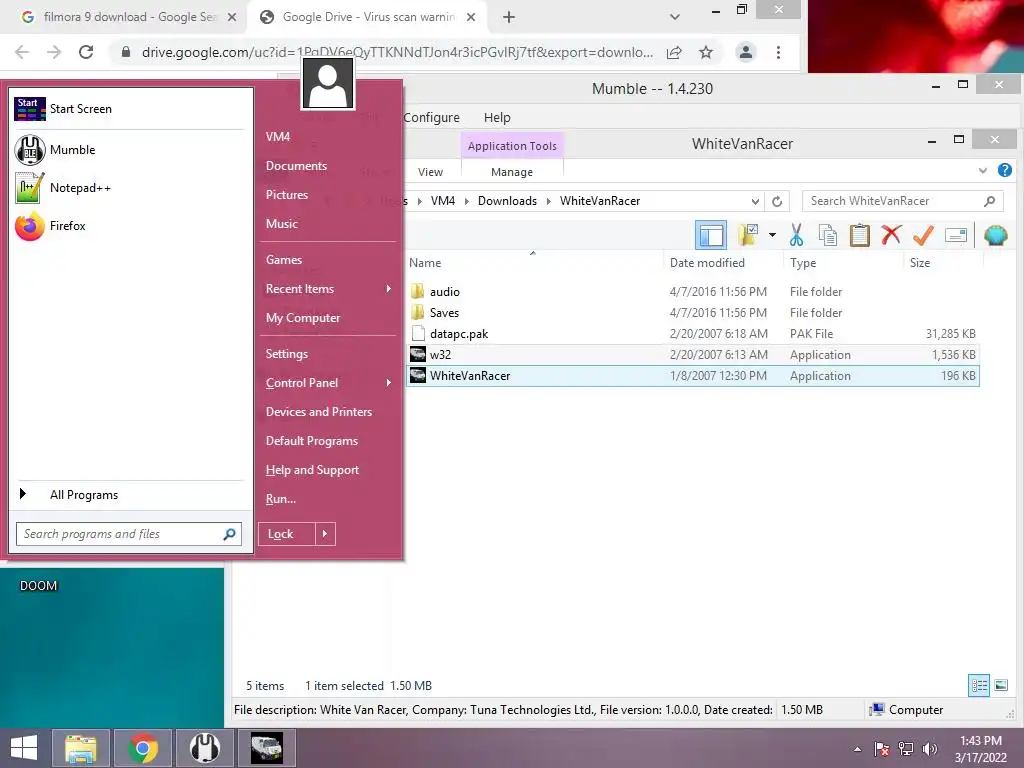Refresh the WhiteVanRacer folder view
The height and width of the screenshot is (768, 1024).
(776, 201)
